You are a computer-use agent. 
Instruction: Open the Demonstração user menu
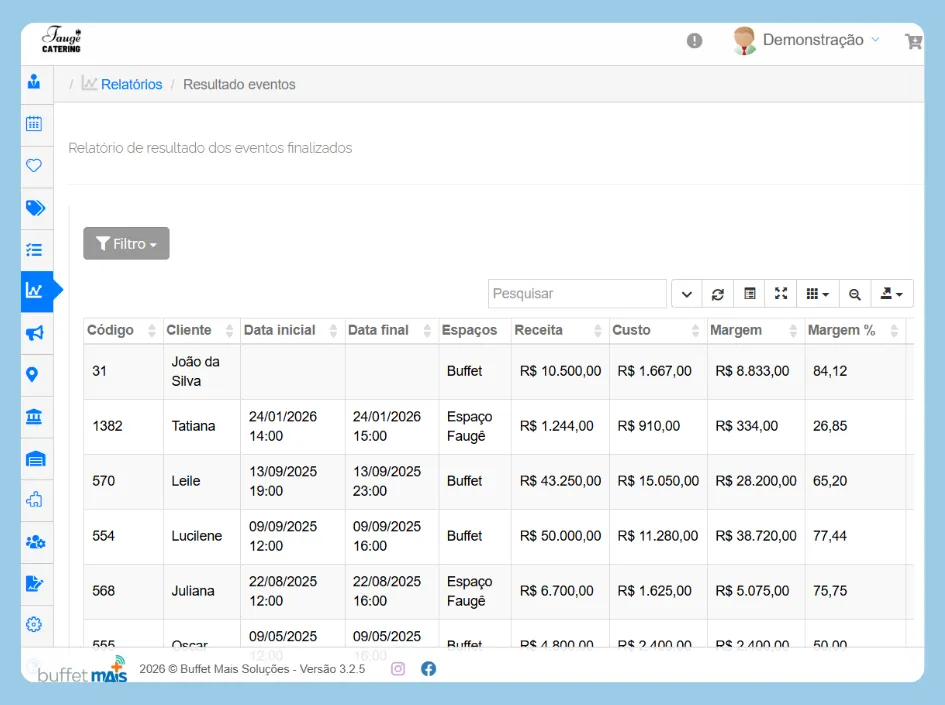click(x=807, y=40)
